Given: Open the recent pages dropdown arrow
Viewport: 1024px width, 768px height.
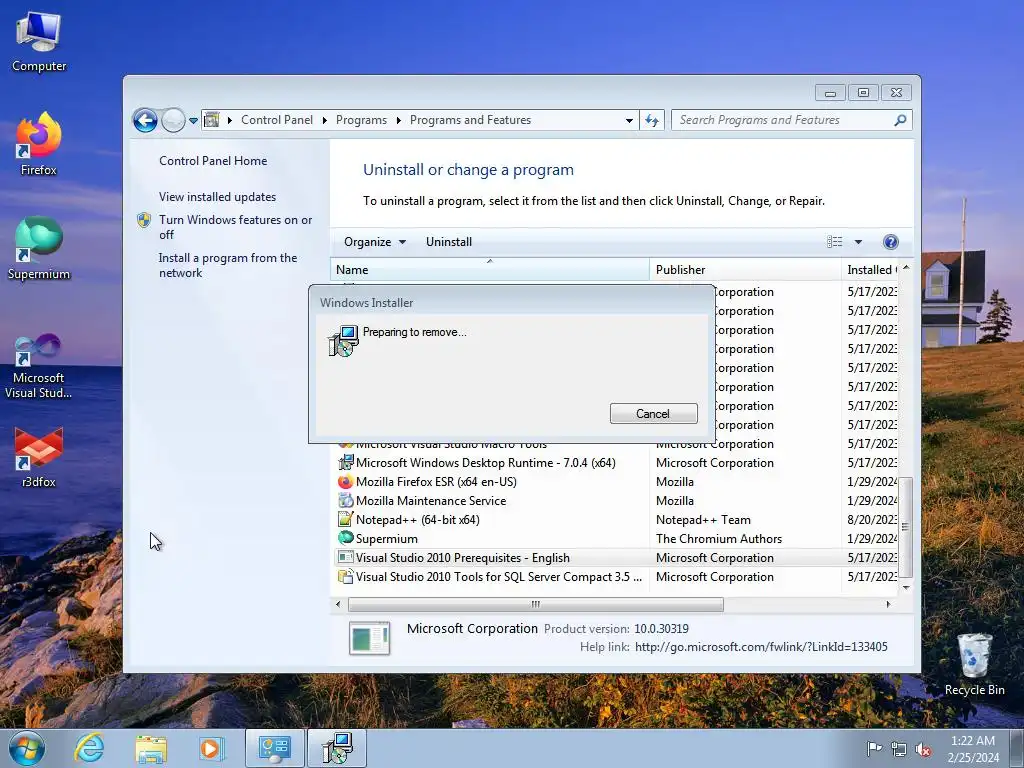Looking at the screenshot, I should (193, 121).
